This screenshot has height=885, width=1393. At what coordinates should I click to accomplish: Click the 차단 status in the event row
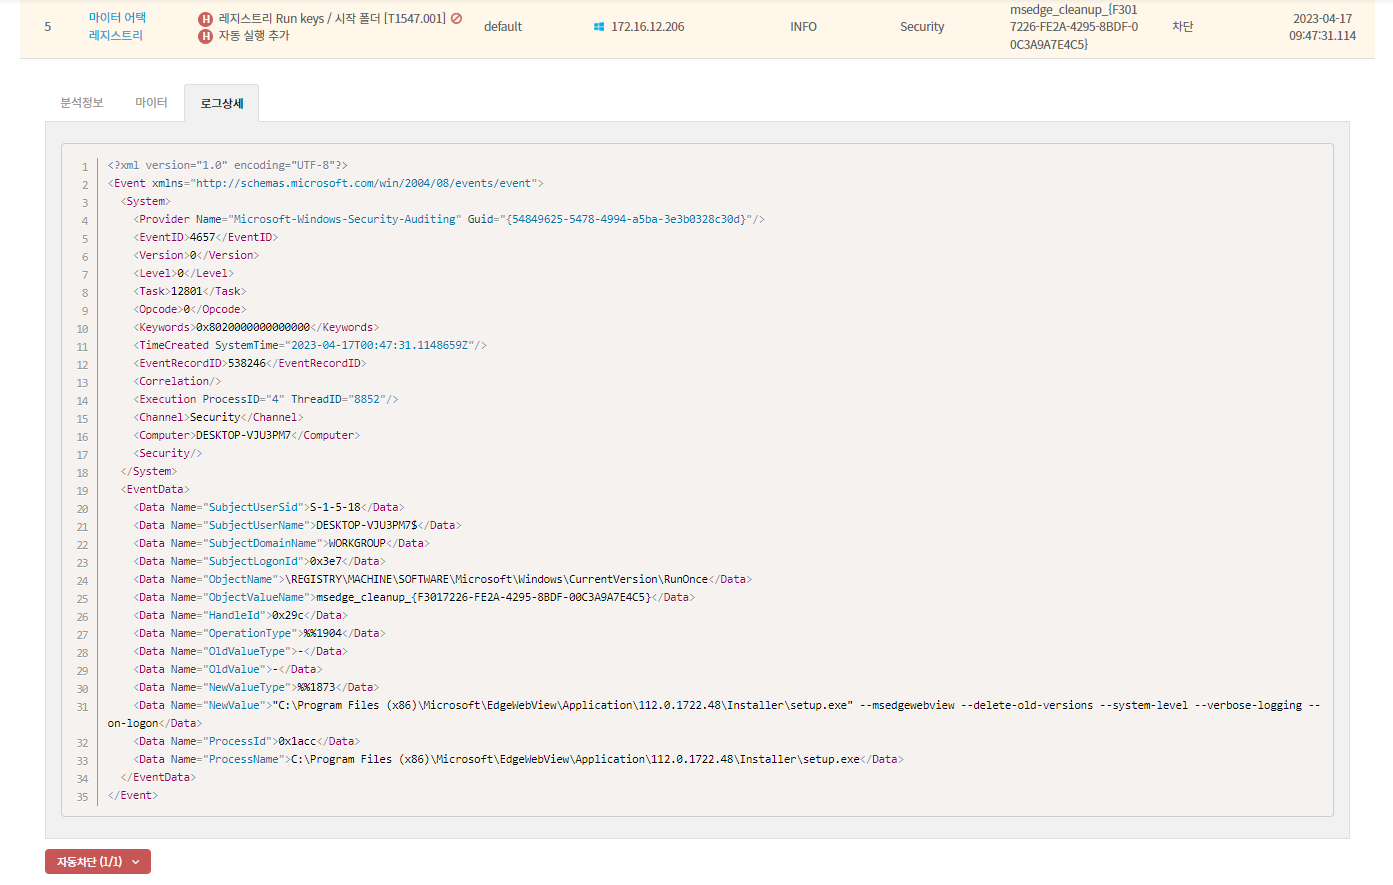coord(1183,27)
